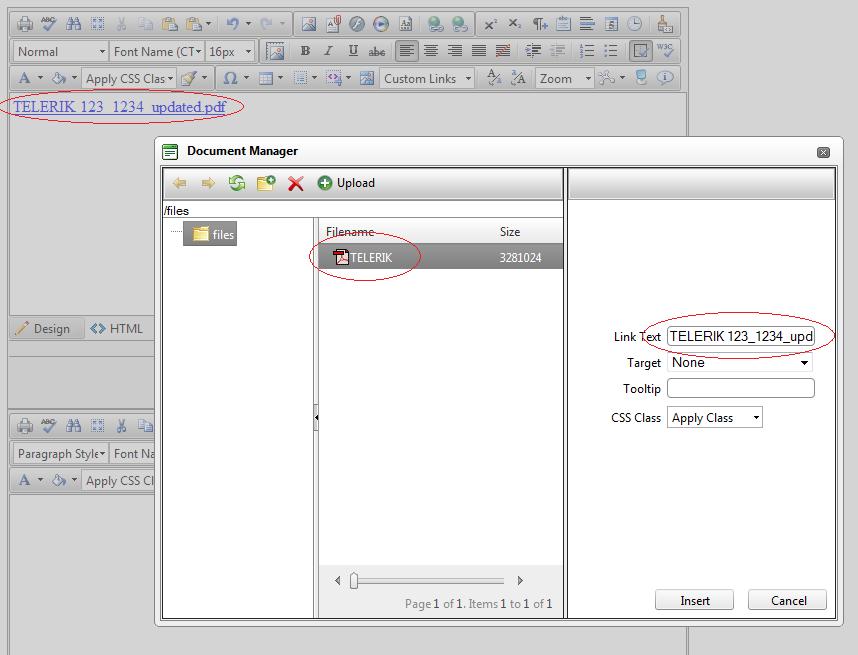Click the Document Manager pager slider handle
The image size is (858, 655).
click(354, 580)
